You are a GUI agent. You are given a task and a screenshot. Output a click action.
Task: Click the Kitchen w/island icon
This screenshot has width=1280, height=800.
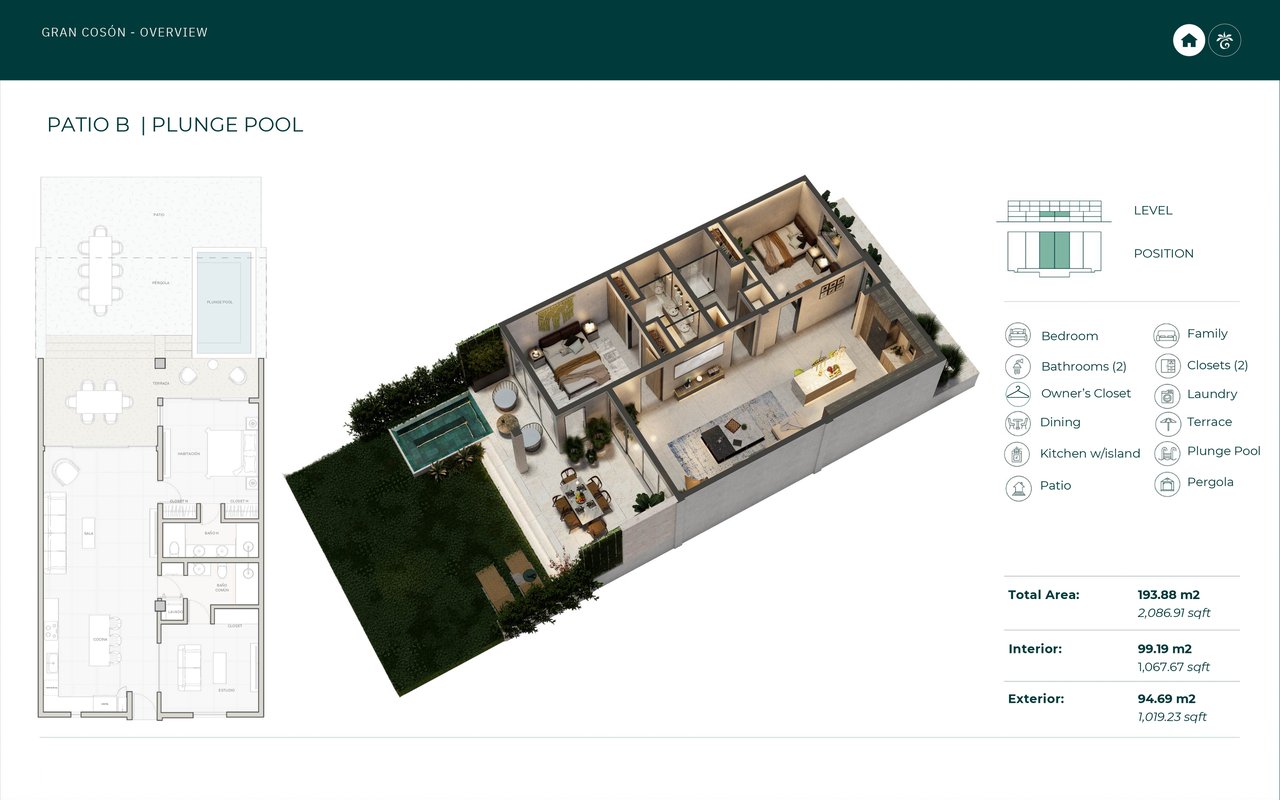coord(1018,454)
